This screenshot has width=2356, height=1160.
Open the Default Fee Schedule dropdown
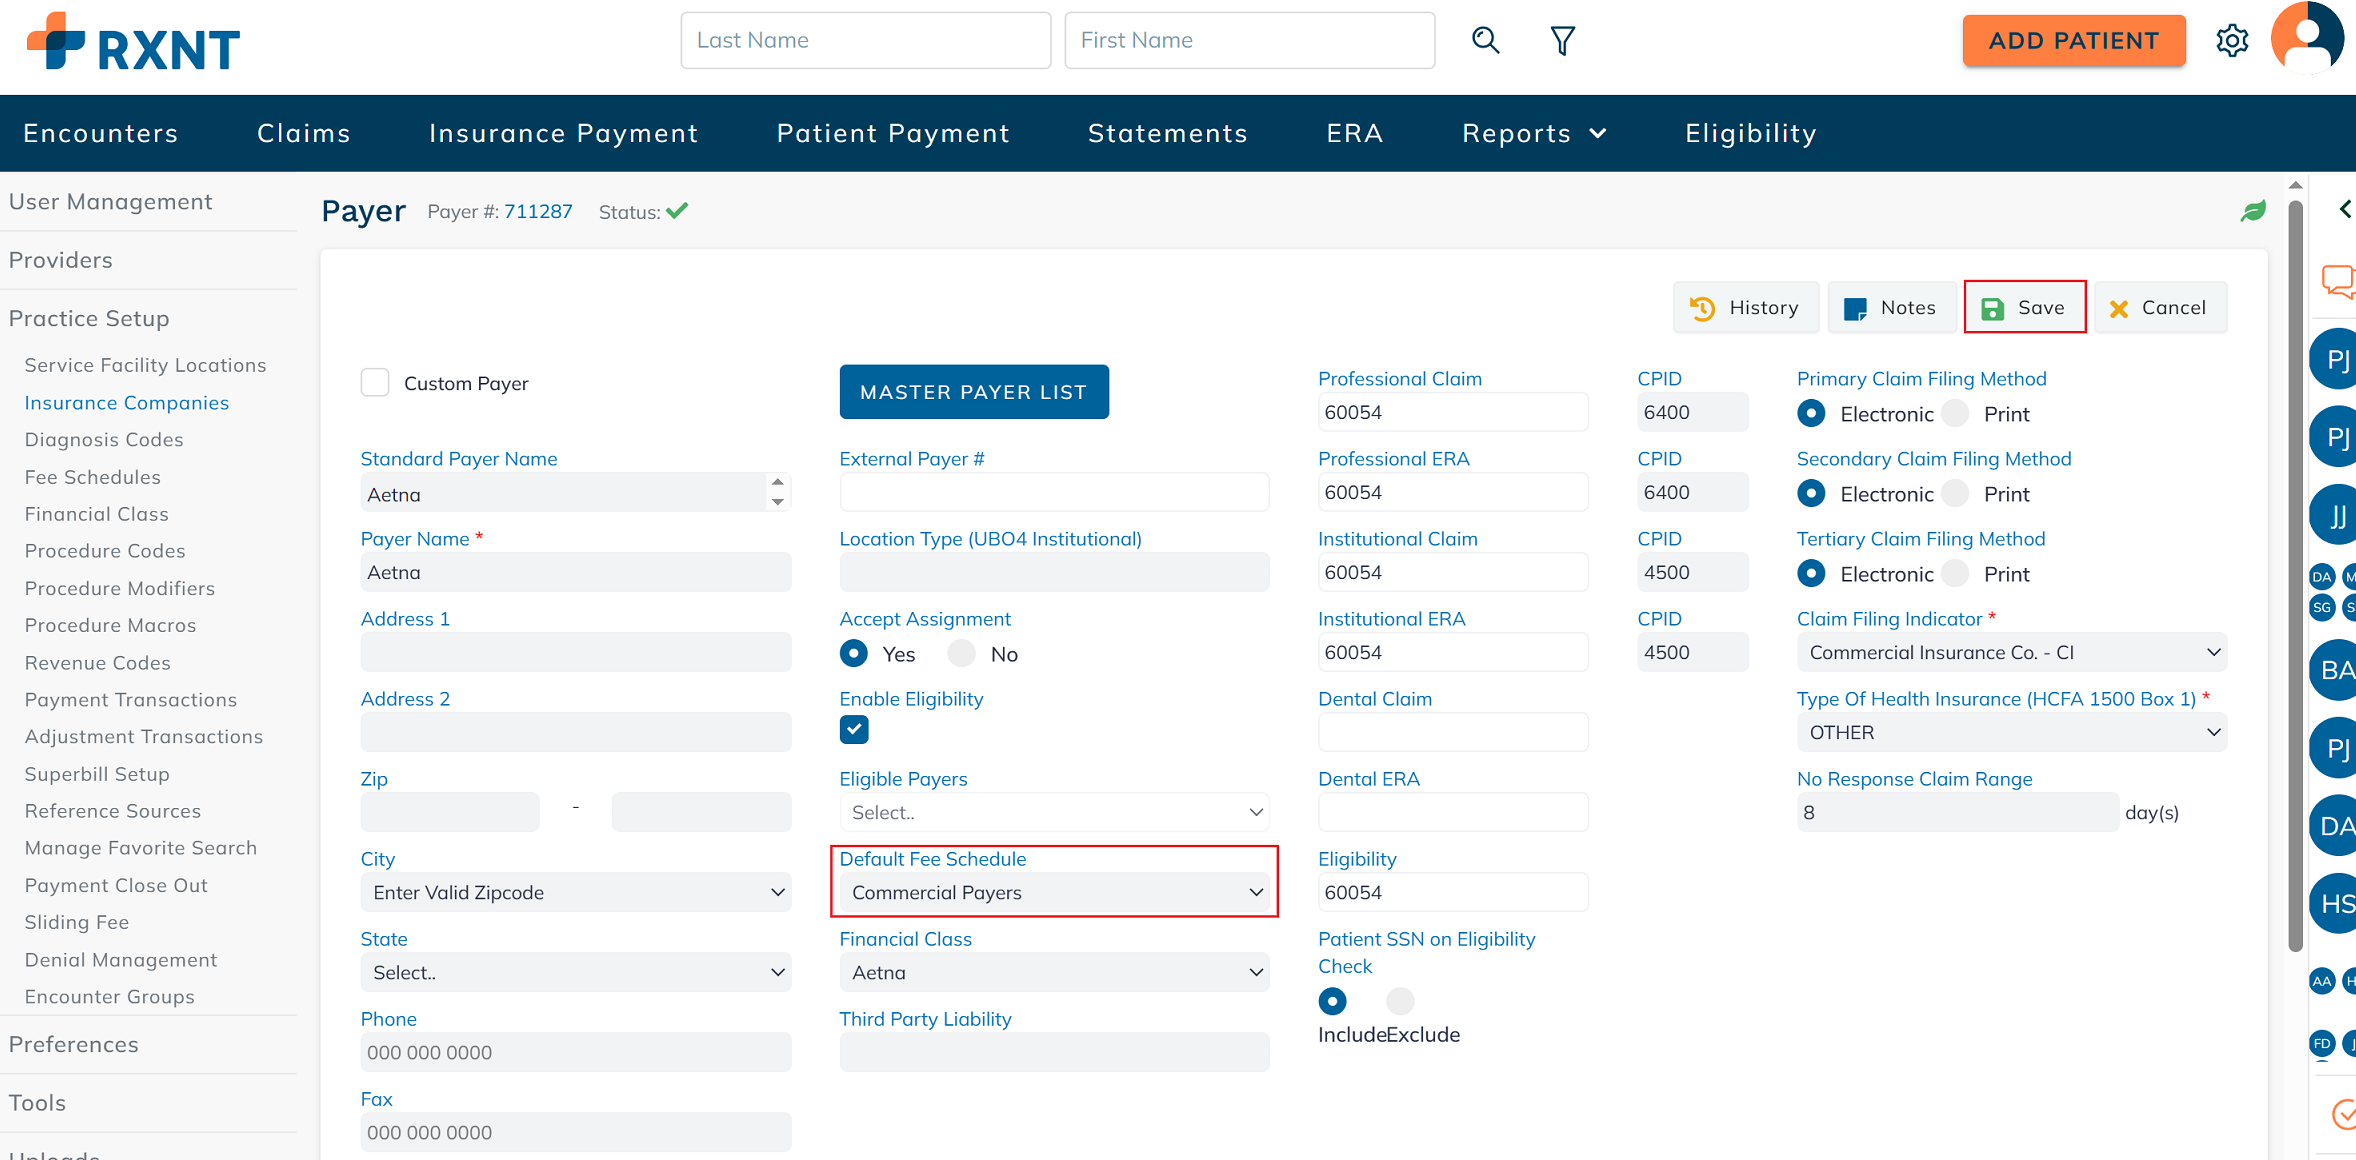coord(1054,892)
